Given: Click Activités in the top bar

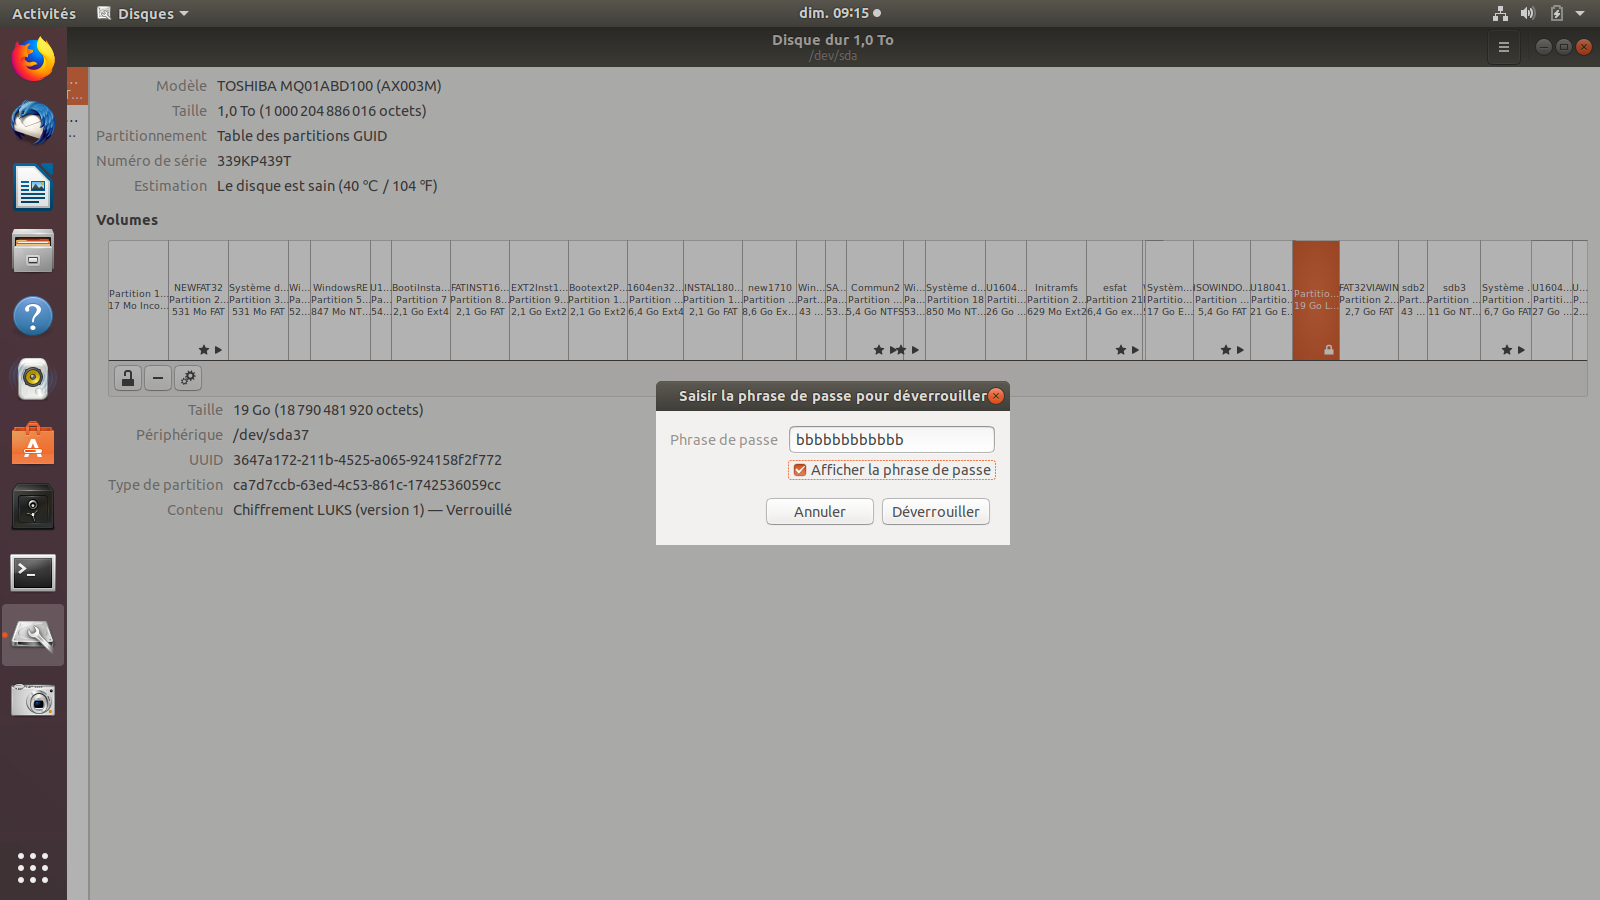Looking at the screenshot, I should [43, 13].
